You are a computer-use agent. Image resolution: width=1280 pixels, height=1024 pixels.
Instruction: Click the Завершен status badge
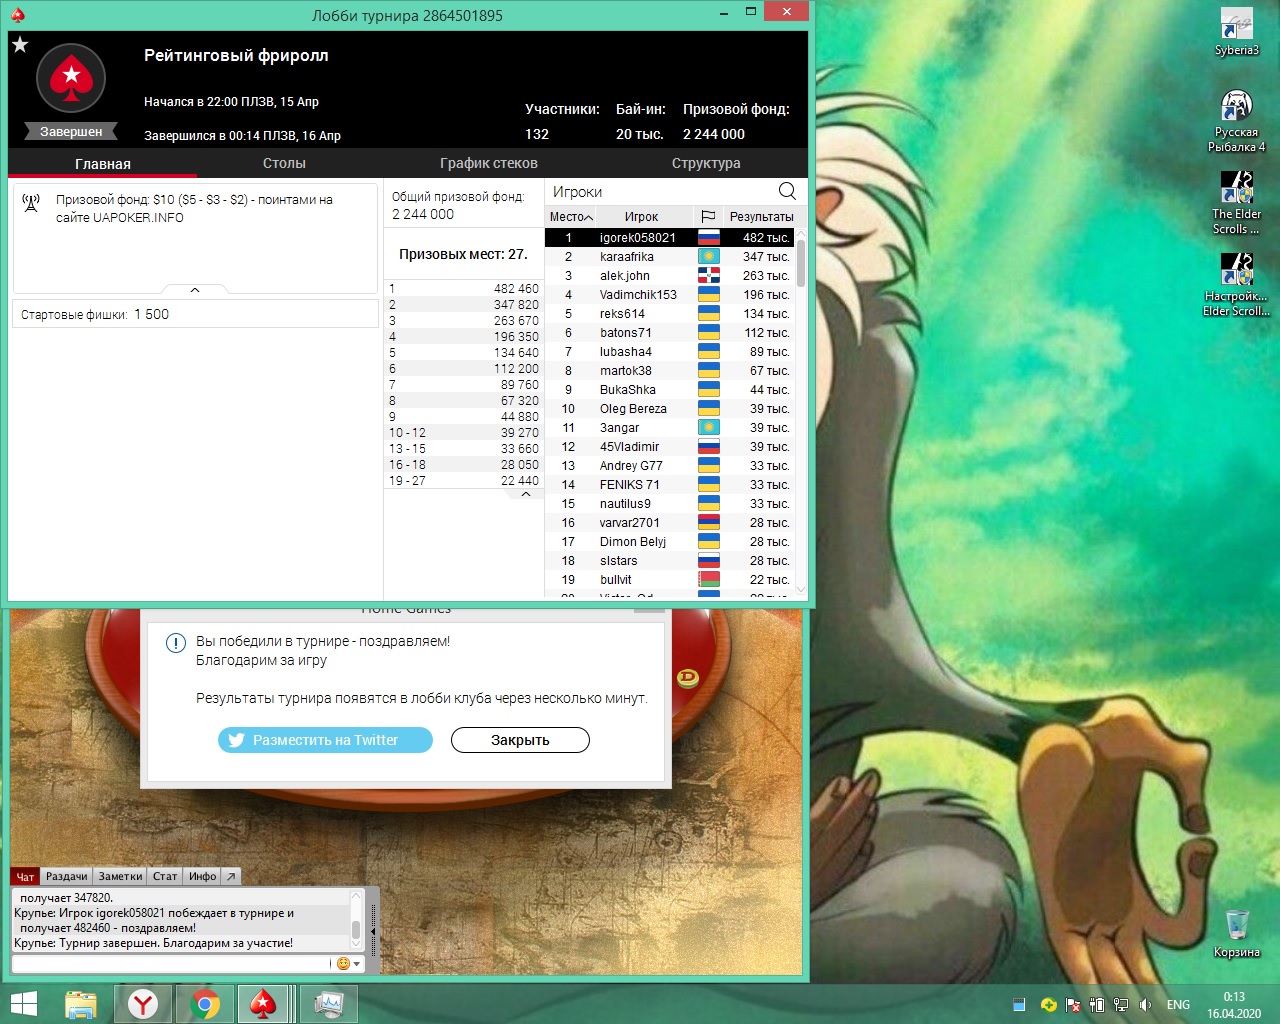(71, 132)
